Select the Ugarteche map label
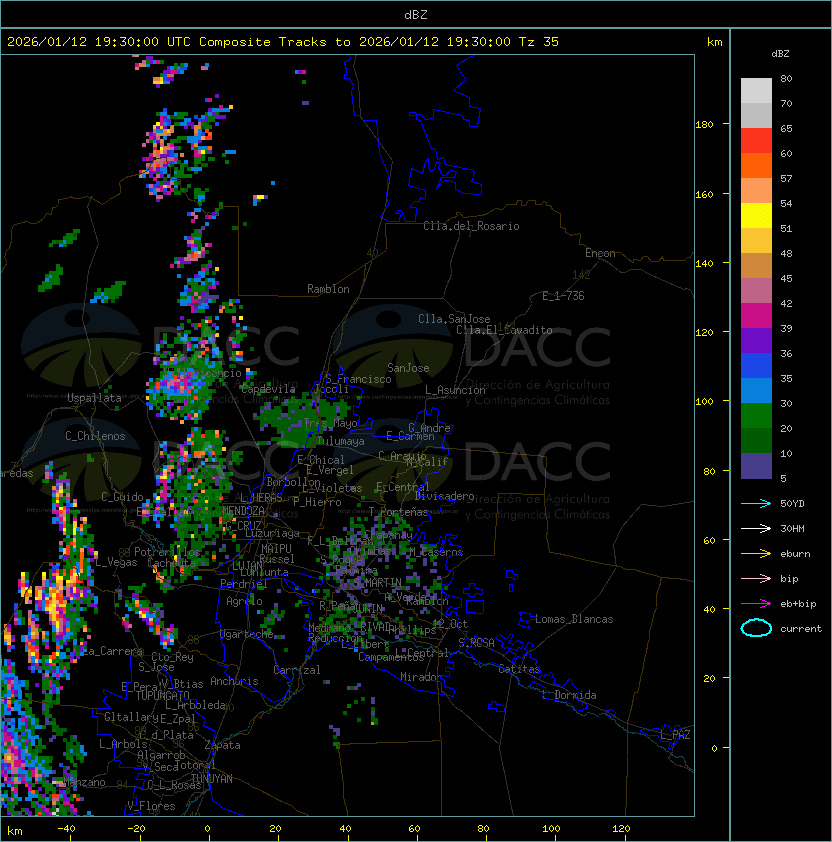The width and height of the screenshot is (832, 842). (247, 634)
